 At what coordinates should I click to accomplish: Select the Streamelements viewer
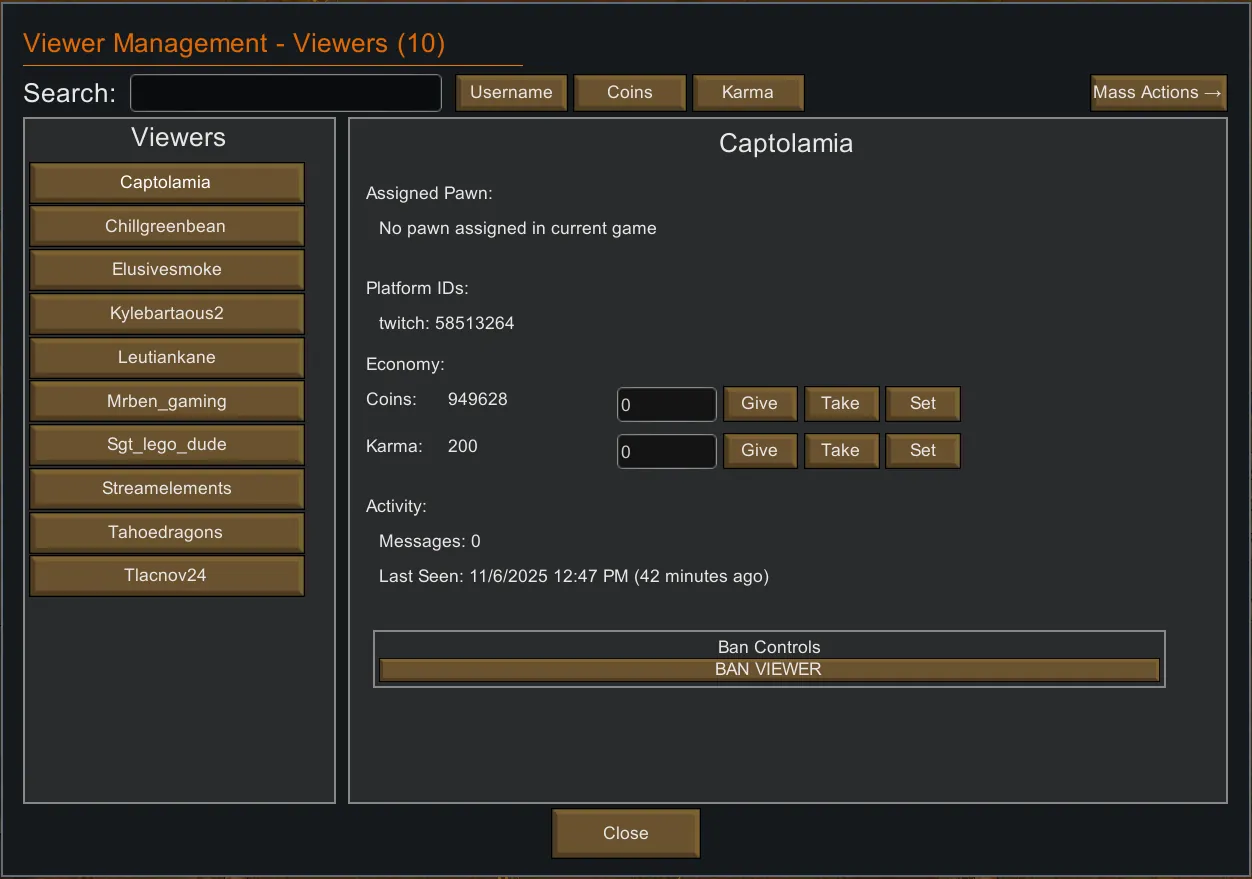tap(166, 489)
